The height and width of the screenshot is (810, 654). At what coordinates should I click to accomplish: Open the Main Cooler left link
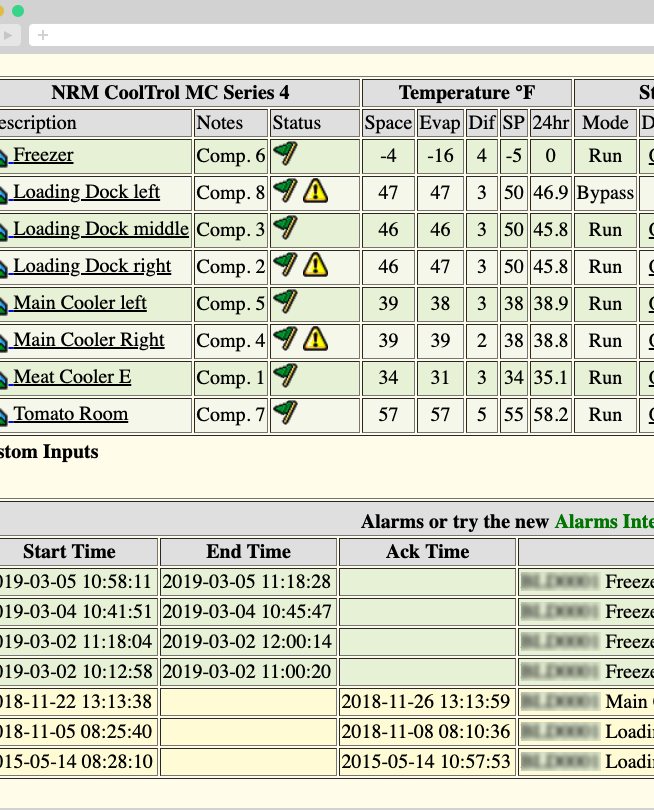pyautogui.click(x=80, y=303)
